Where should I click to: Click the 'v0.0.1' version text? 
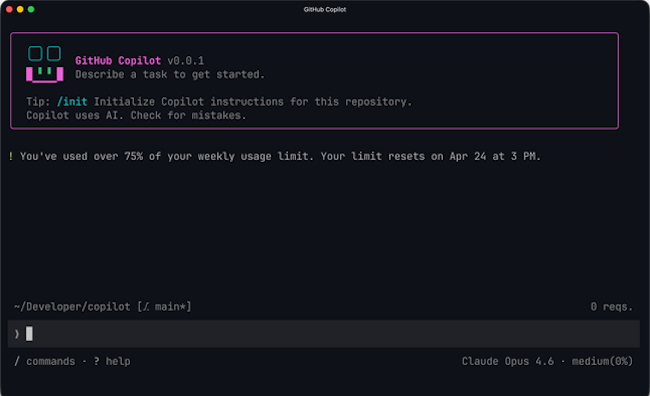tap(186, 61)
